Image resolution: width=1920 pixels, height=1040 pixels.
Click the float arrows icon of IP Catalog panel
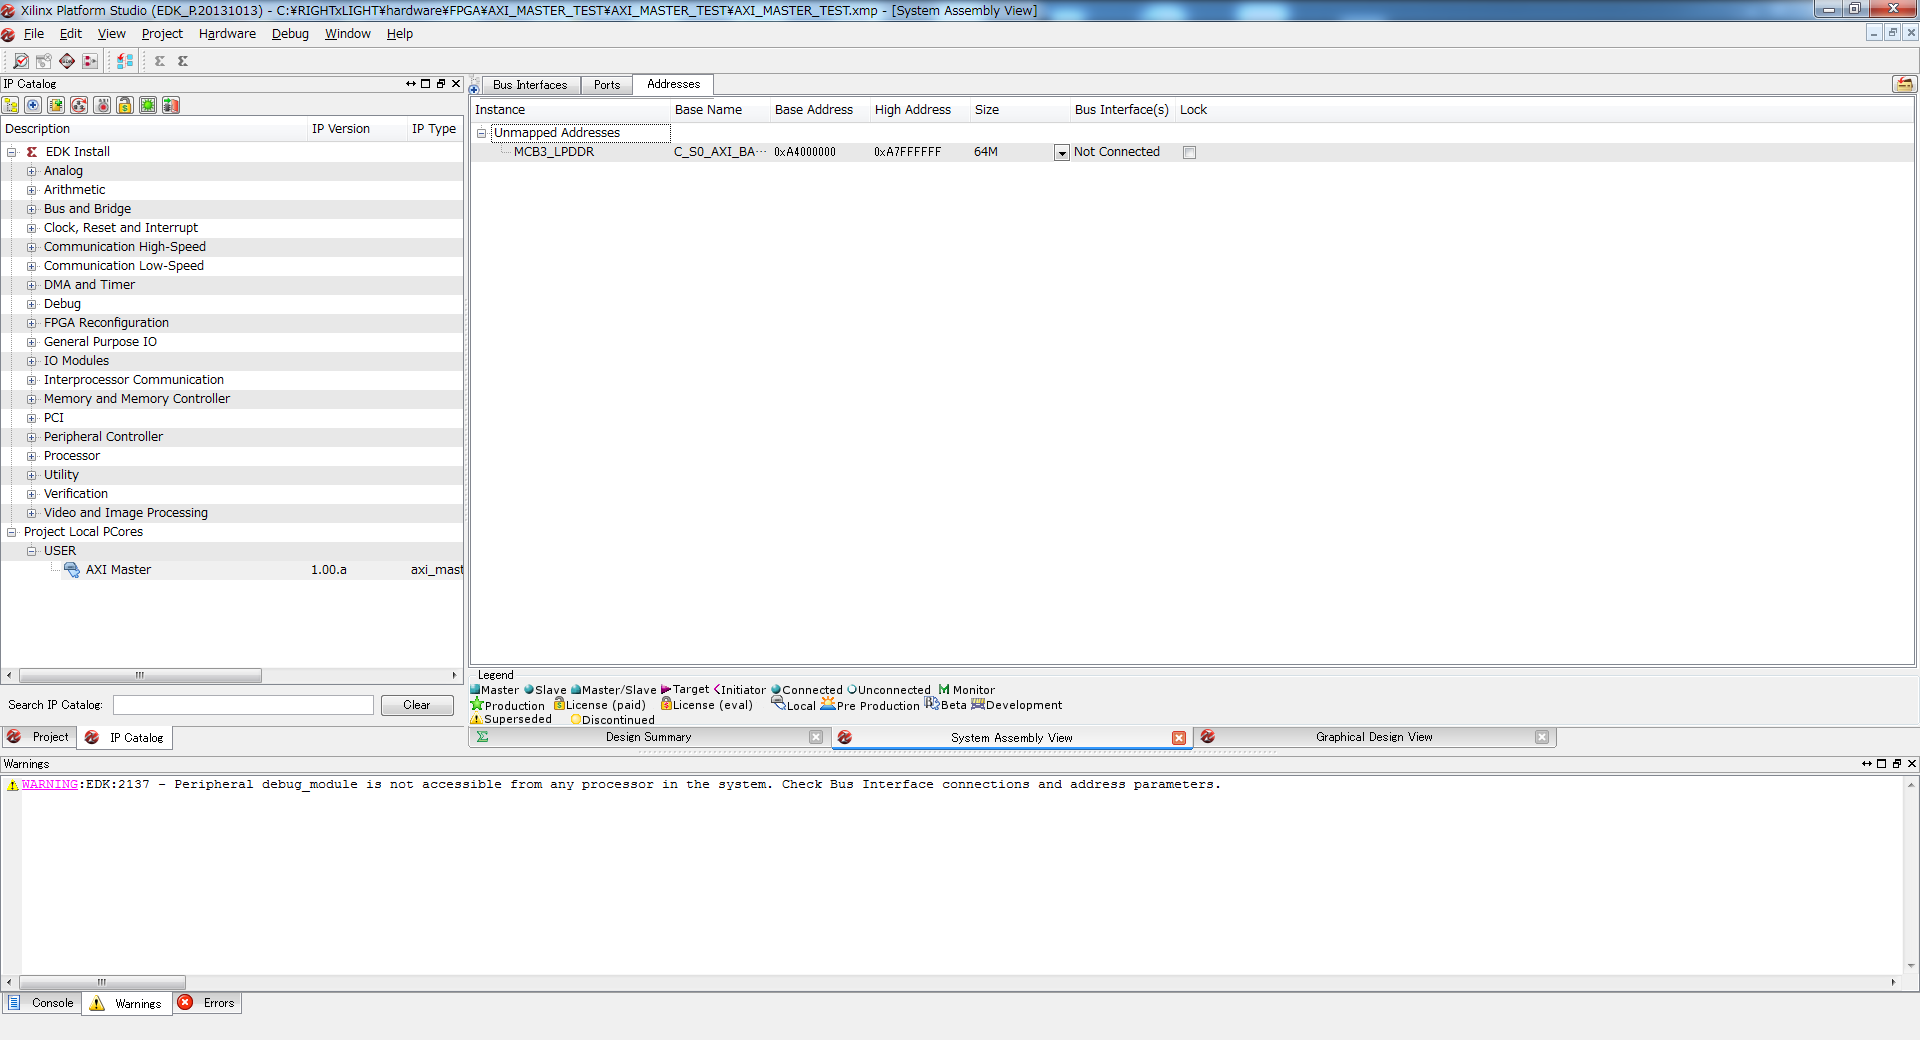pyautogui.click(x=411, y=84)
